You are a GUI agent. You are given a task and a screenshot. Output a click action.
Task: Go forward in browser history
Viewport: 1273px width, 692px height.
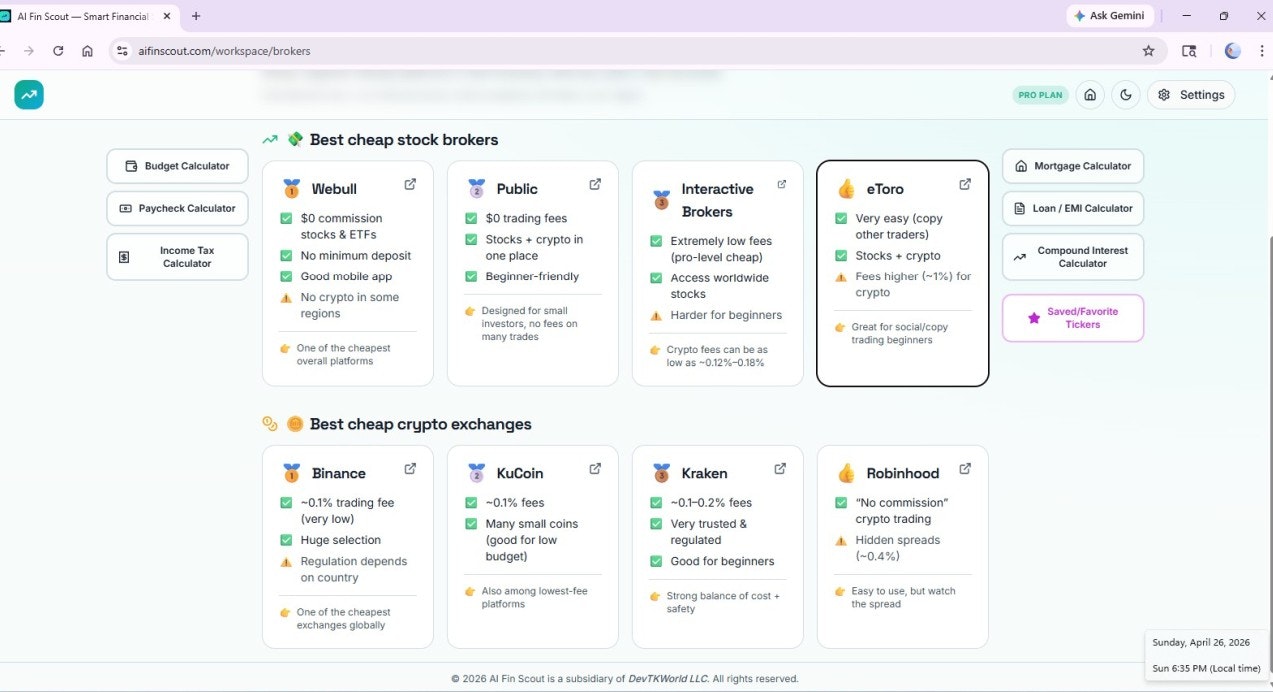[x=29, y=51]
